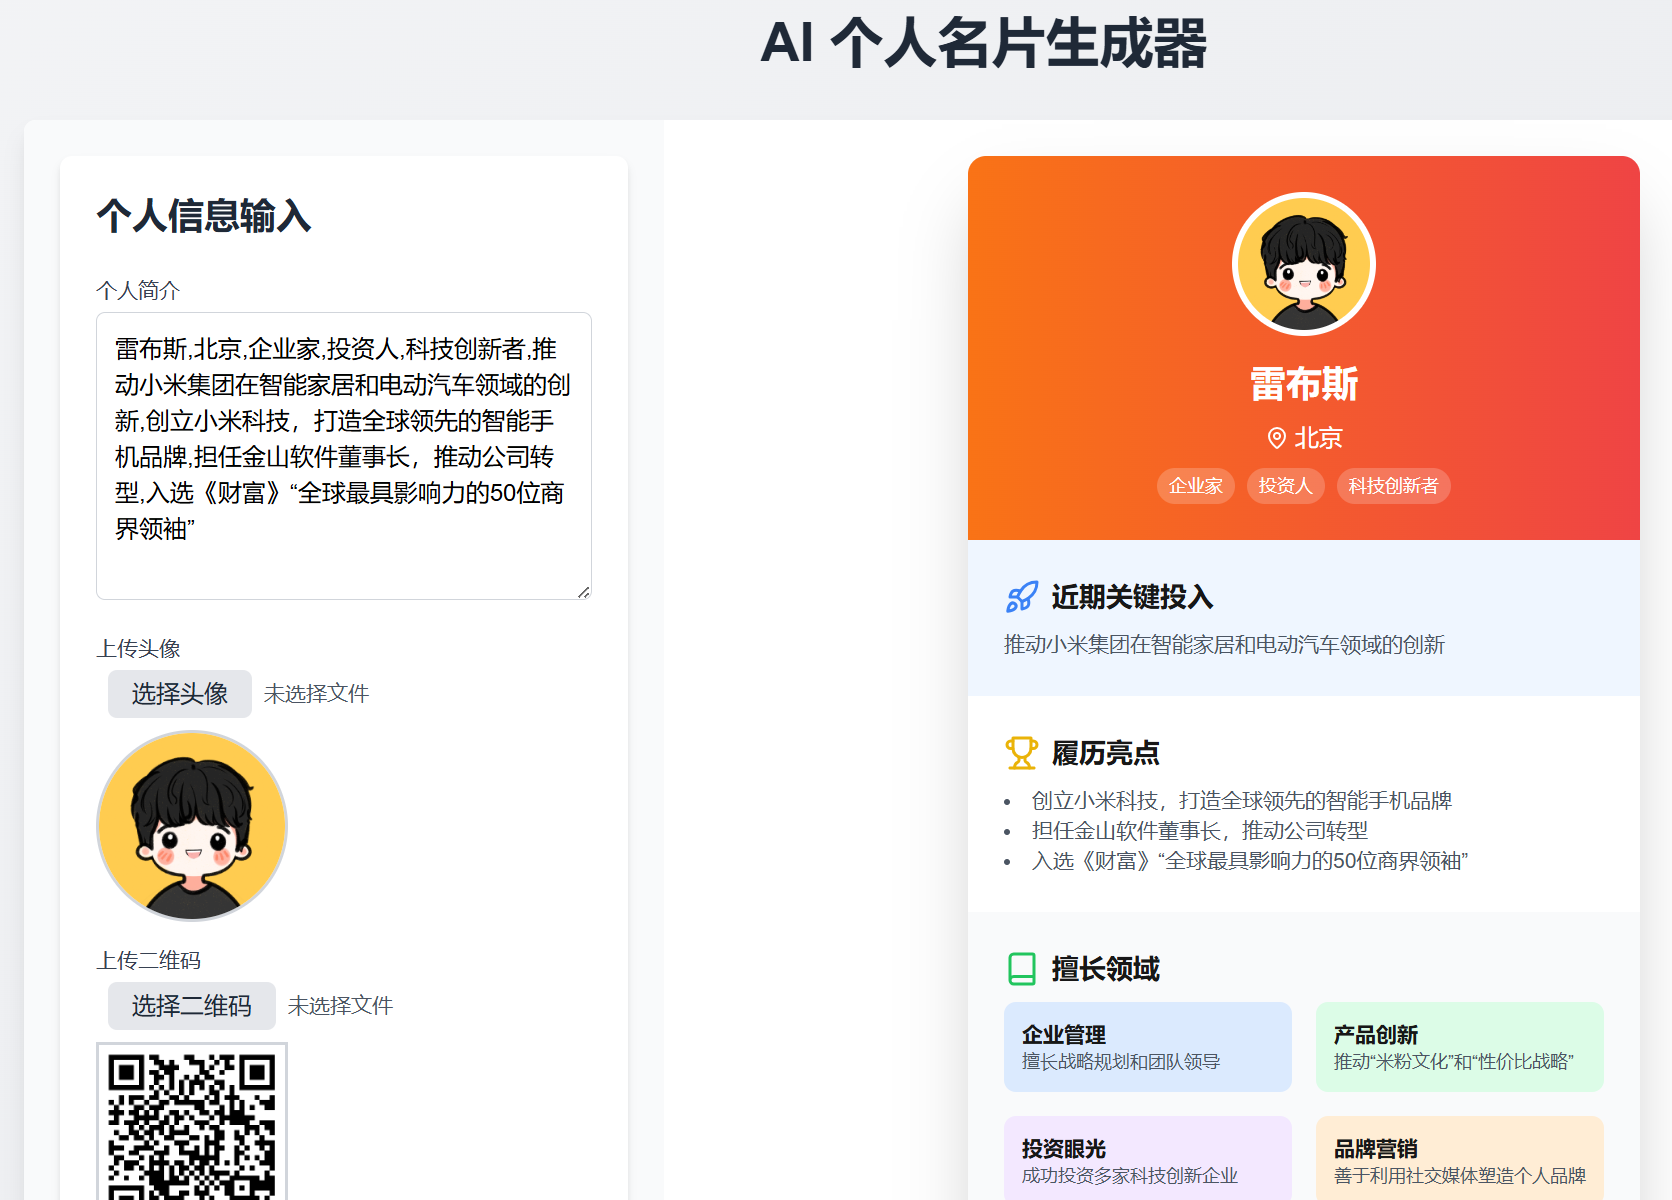Click the 履历亮点 heading
The width and height of the screenshot is (1672, 1200).
pos(1105,753)
